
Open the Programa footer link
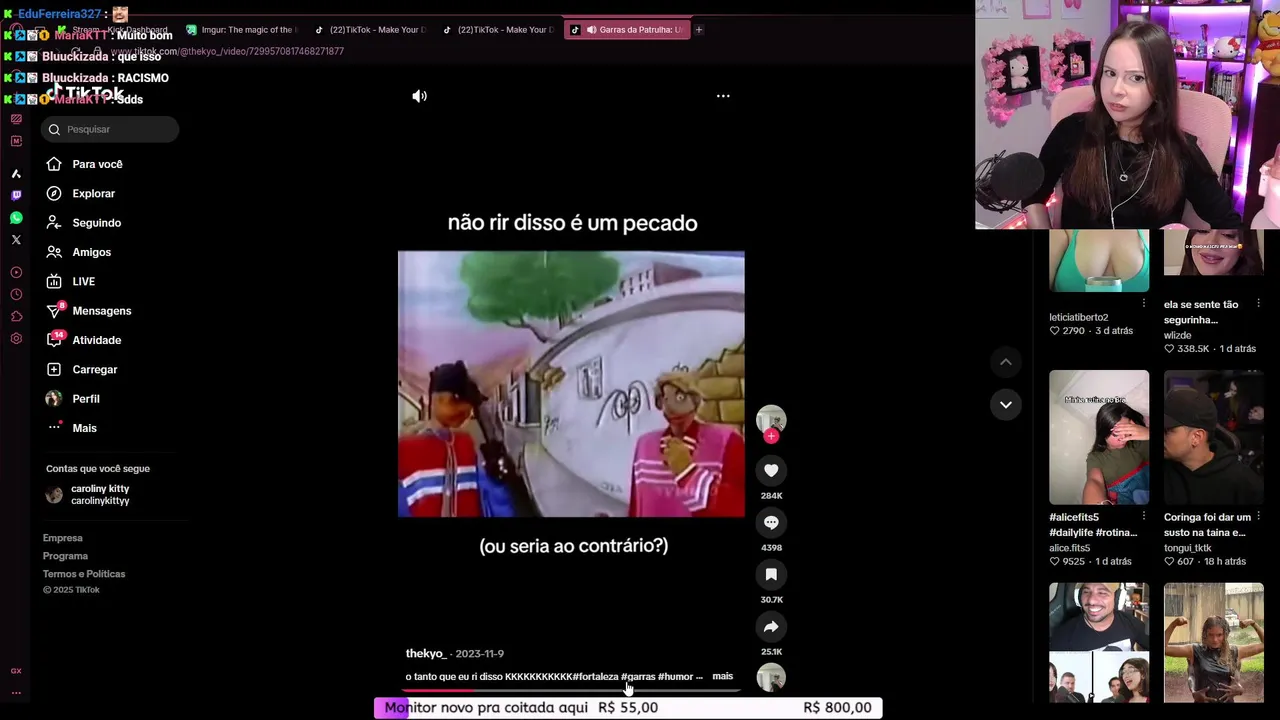click(x=65, y=556)
